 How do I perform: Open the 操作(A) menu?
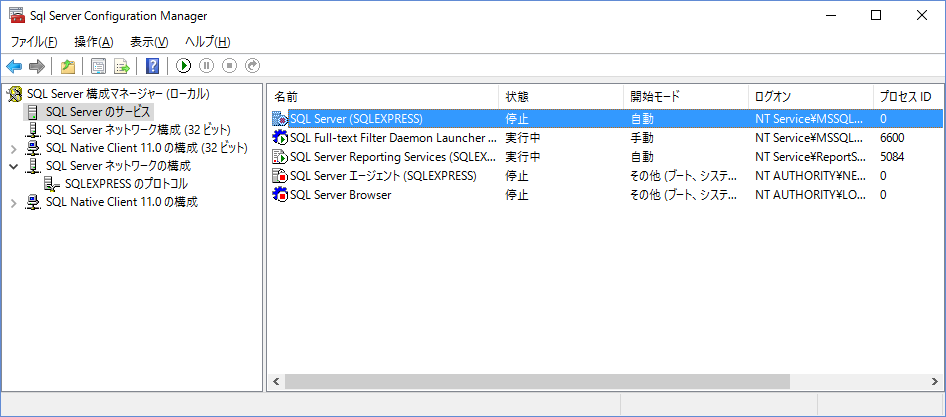pos(94,42)
